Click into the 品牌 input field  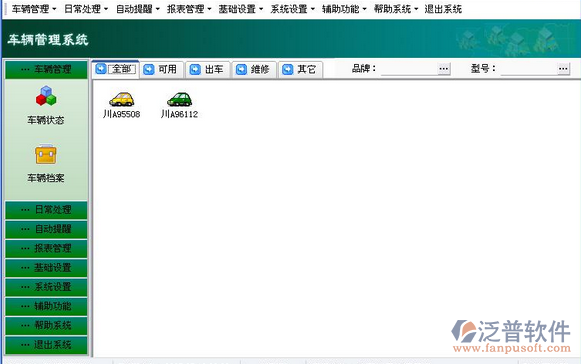409,69
